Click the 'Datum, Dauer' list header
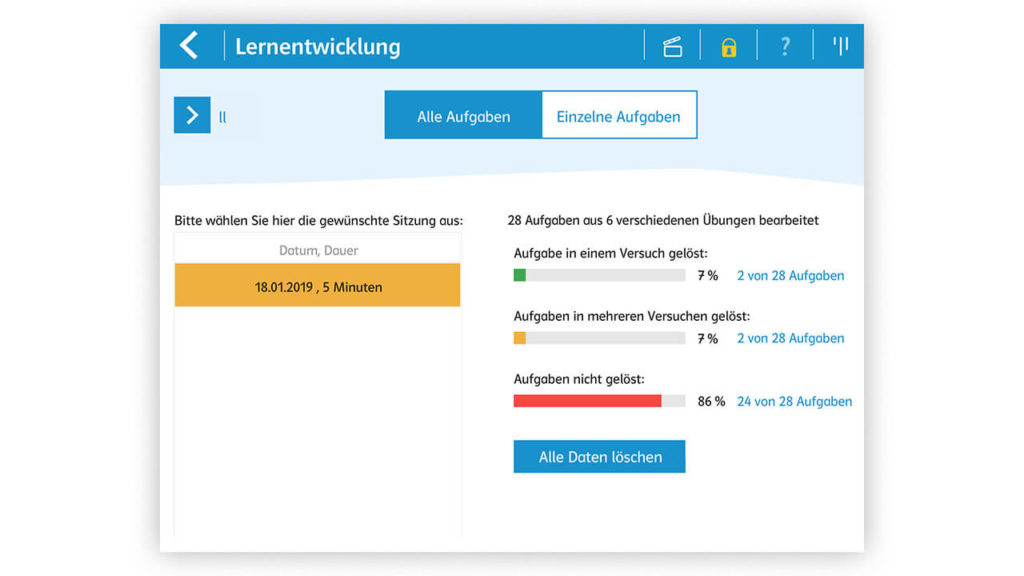 click(318, 250)
